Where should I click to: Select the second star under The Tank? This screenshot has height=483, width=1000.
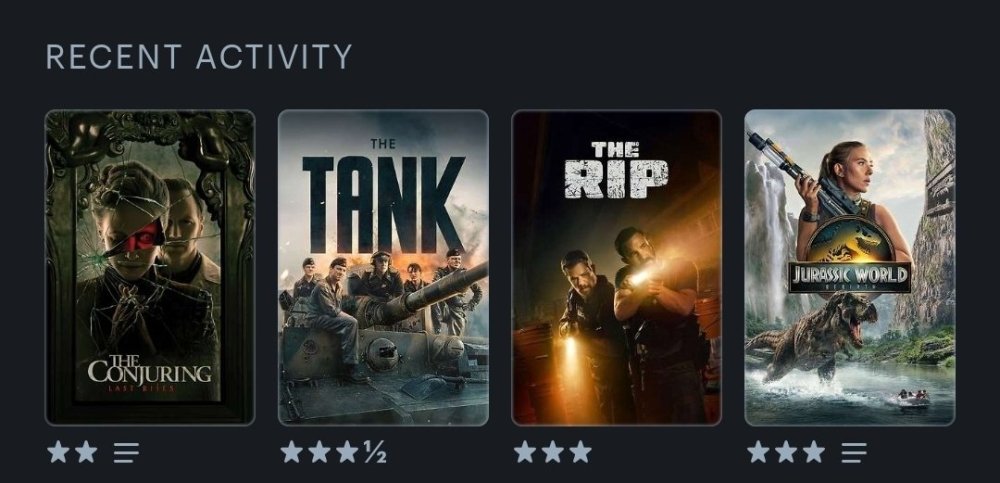320,452
